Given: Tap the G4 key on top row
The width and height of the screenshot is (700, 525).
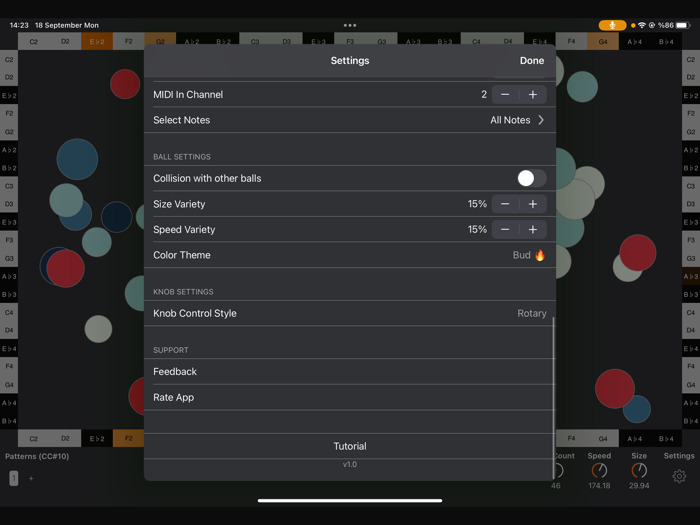Looking at the screenshot, I should (603, 42).
